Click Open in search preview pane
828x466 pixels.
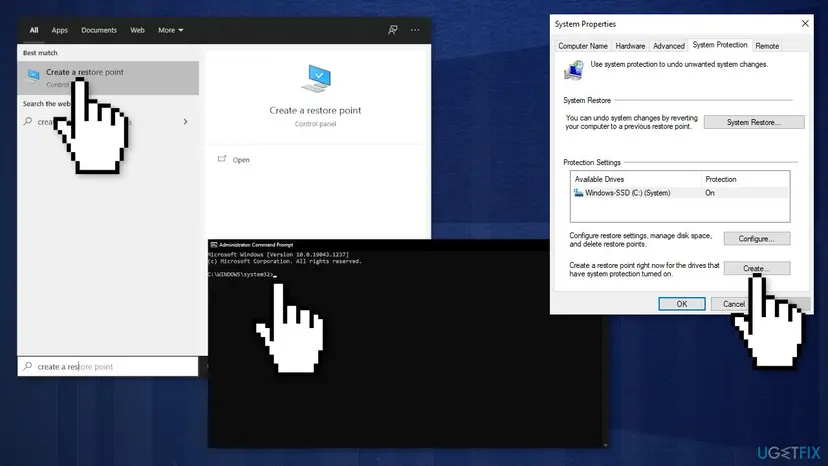[x=241, y=160]
